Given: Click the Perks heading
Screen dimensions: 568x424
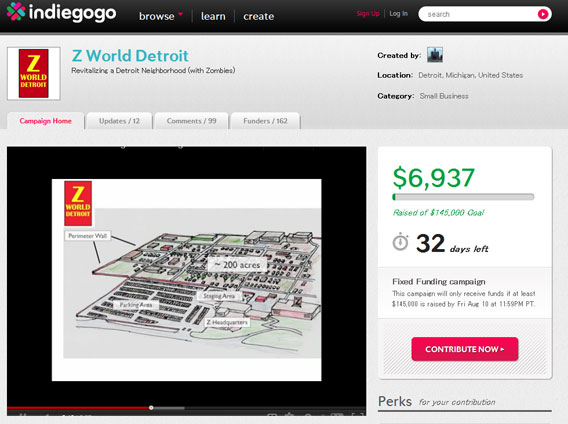Looking at the screenshot, I should (395, 402).
